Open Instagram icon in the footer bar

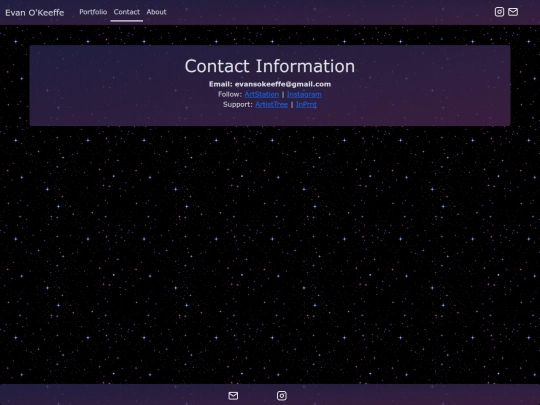[x=282, y=396]
